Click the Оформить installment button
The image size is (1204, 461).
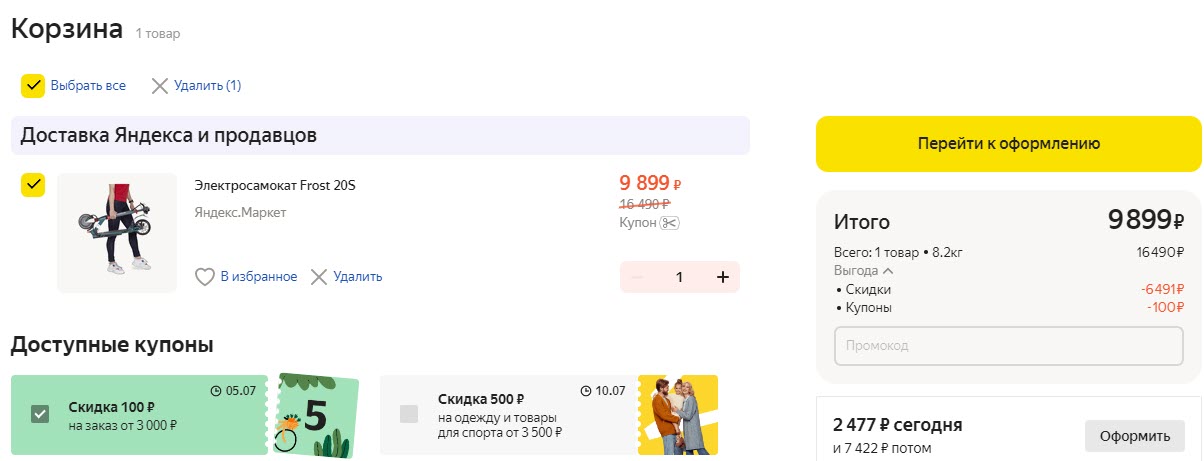pyautogui.click(x=1135, y=436)
